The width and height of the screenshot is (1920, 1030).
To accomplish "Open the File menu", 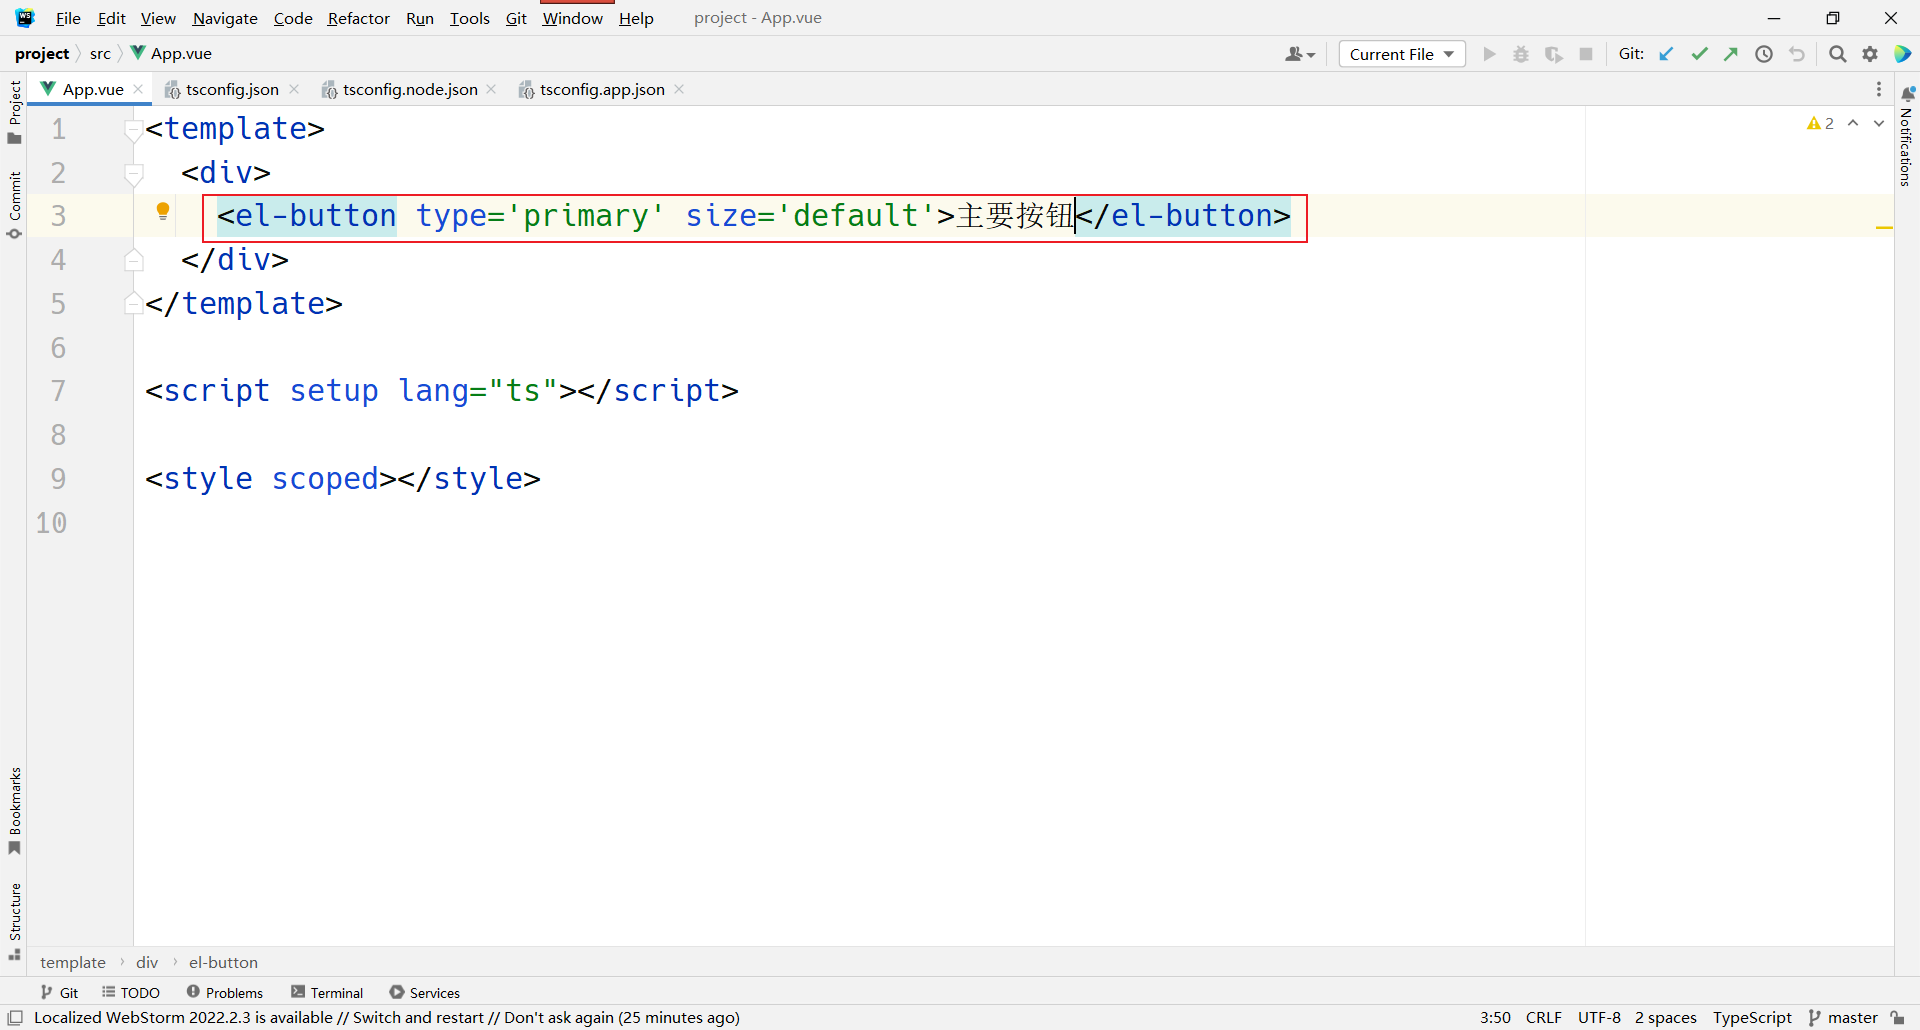I will [68, 18].
